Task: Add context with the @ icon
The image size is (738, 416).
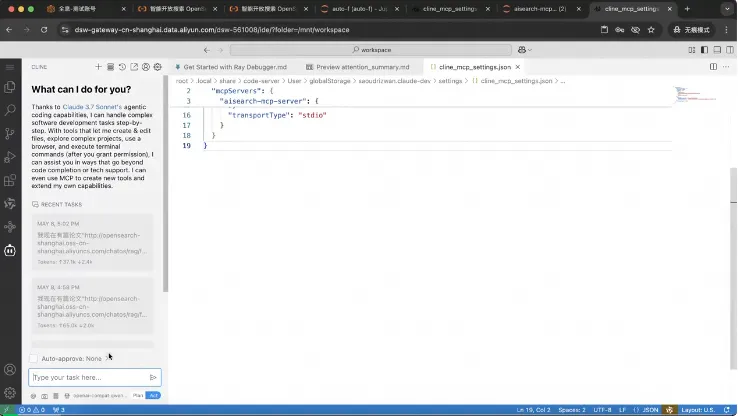Action: coord(33,396)
